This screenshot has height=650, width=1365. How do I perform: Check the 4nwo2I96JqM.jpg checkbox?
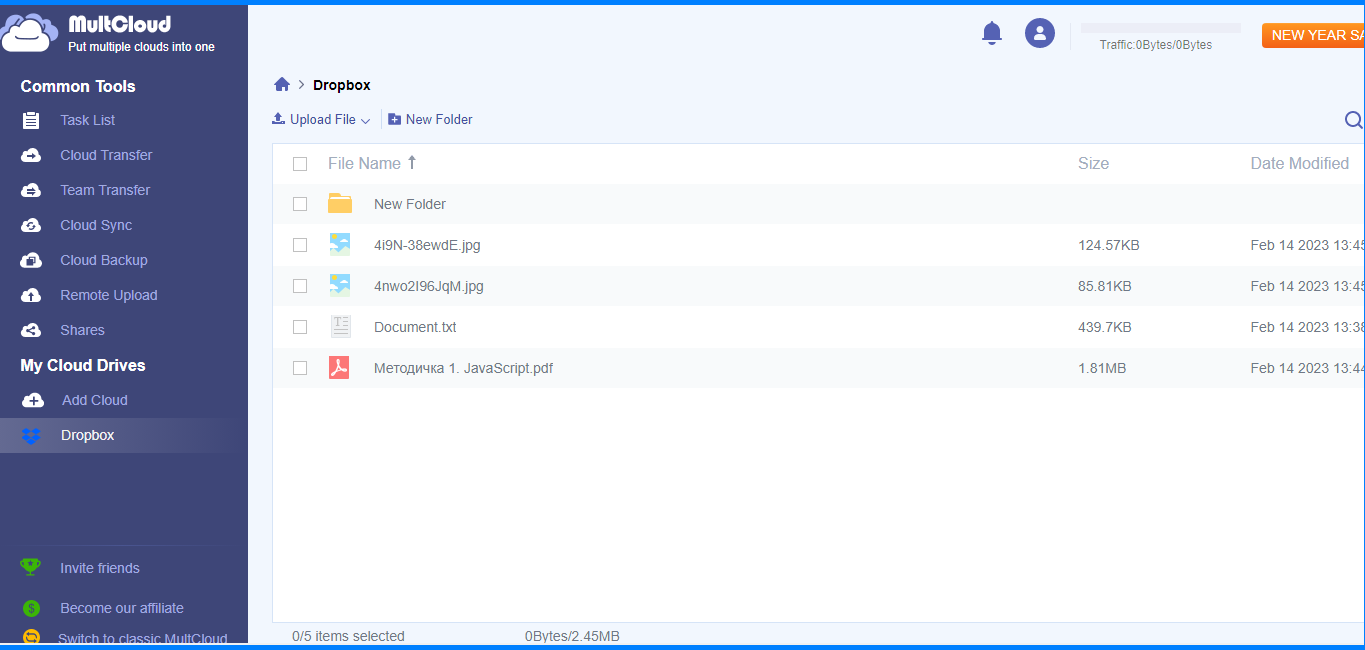(x=300, y=286)
